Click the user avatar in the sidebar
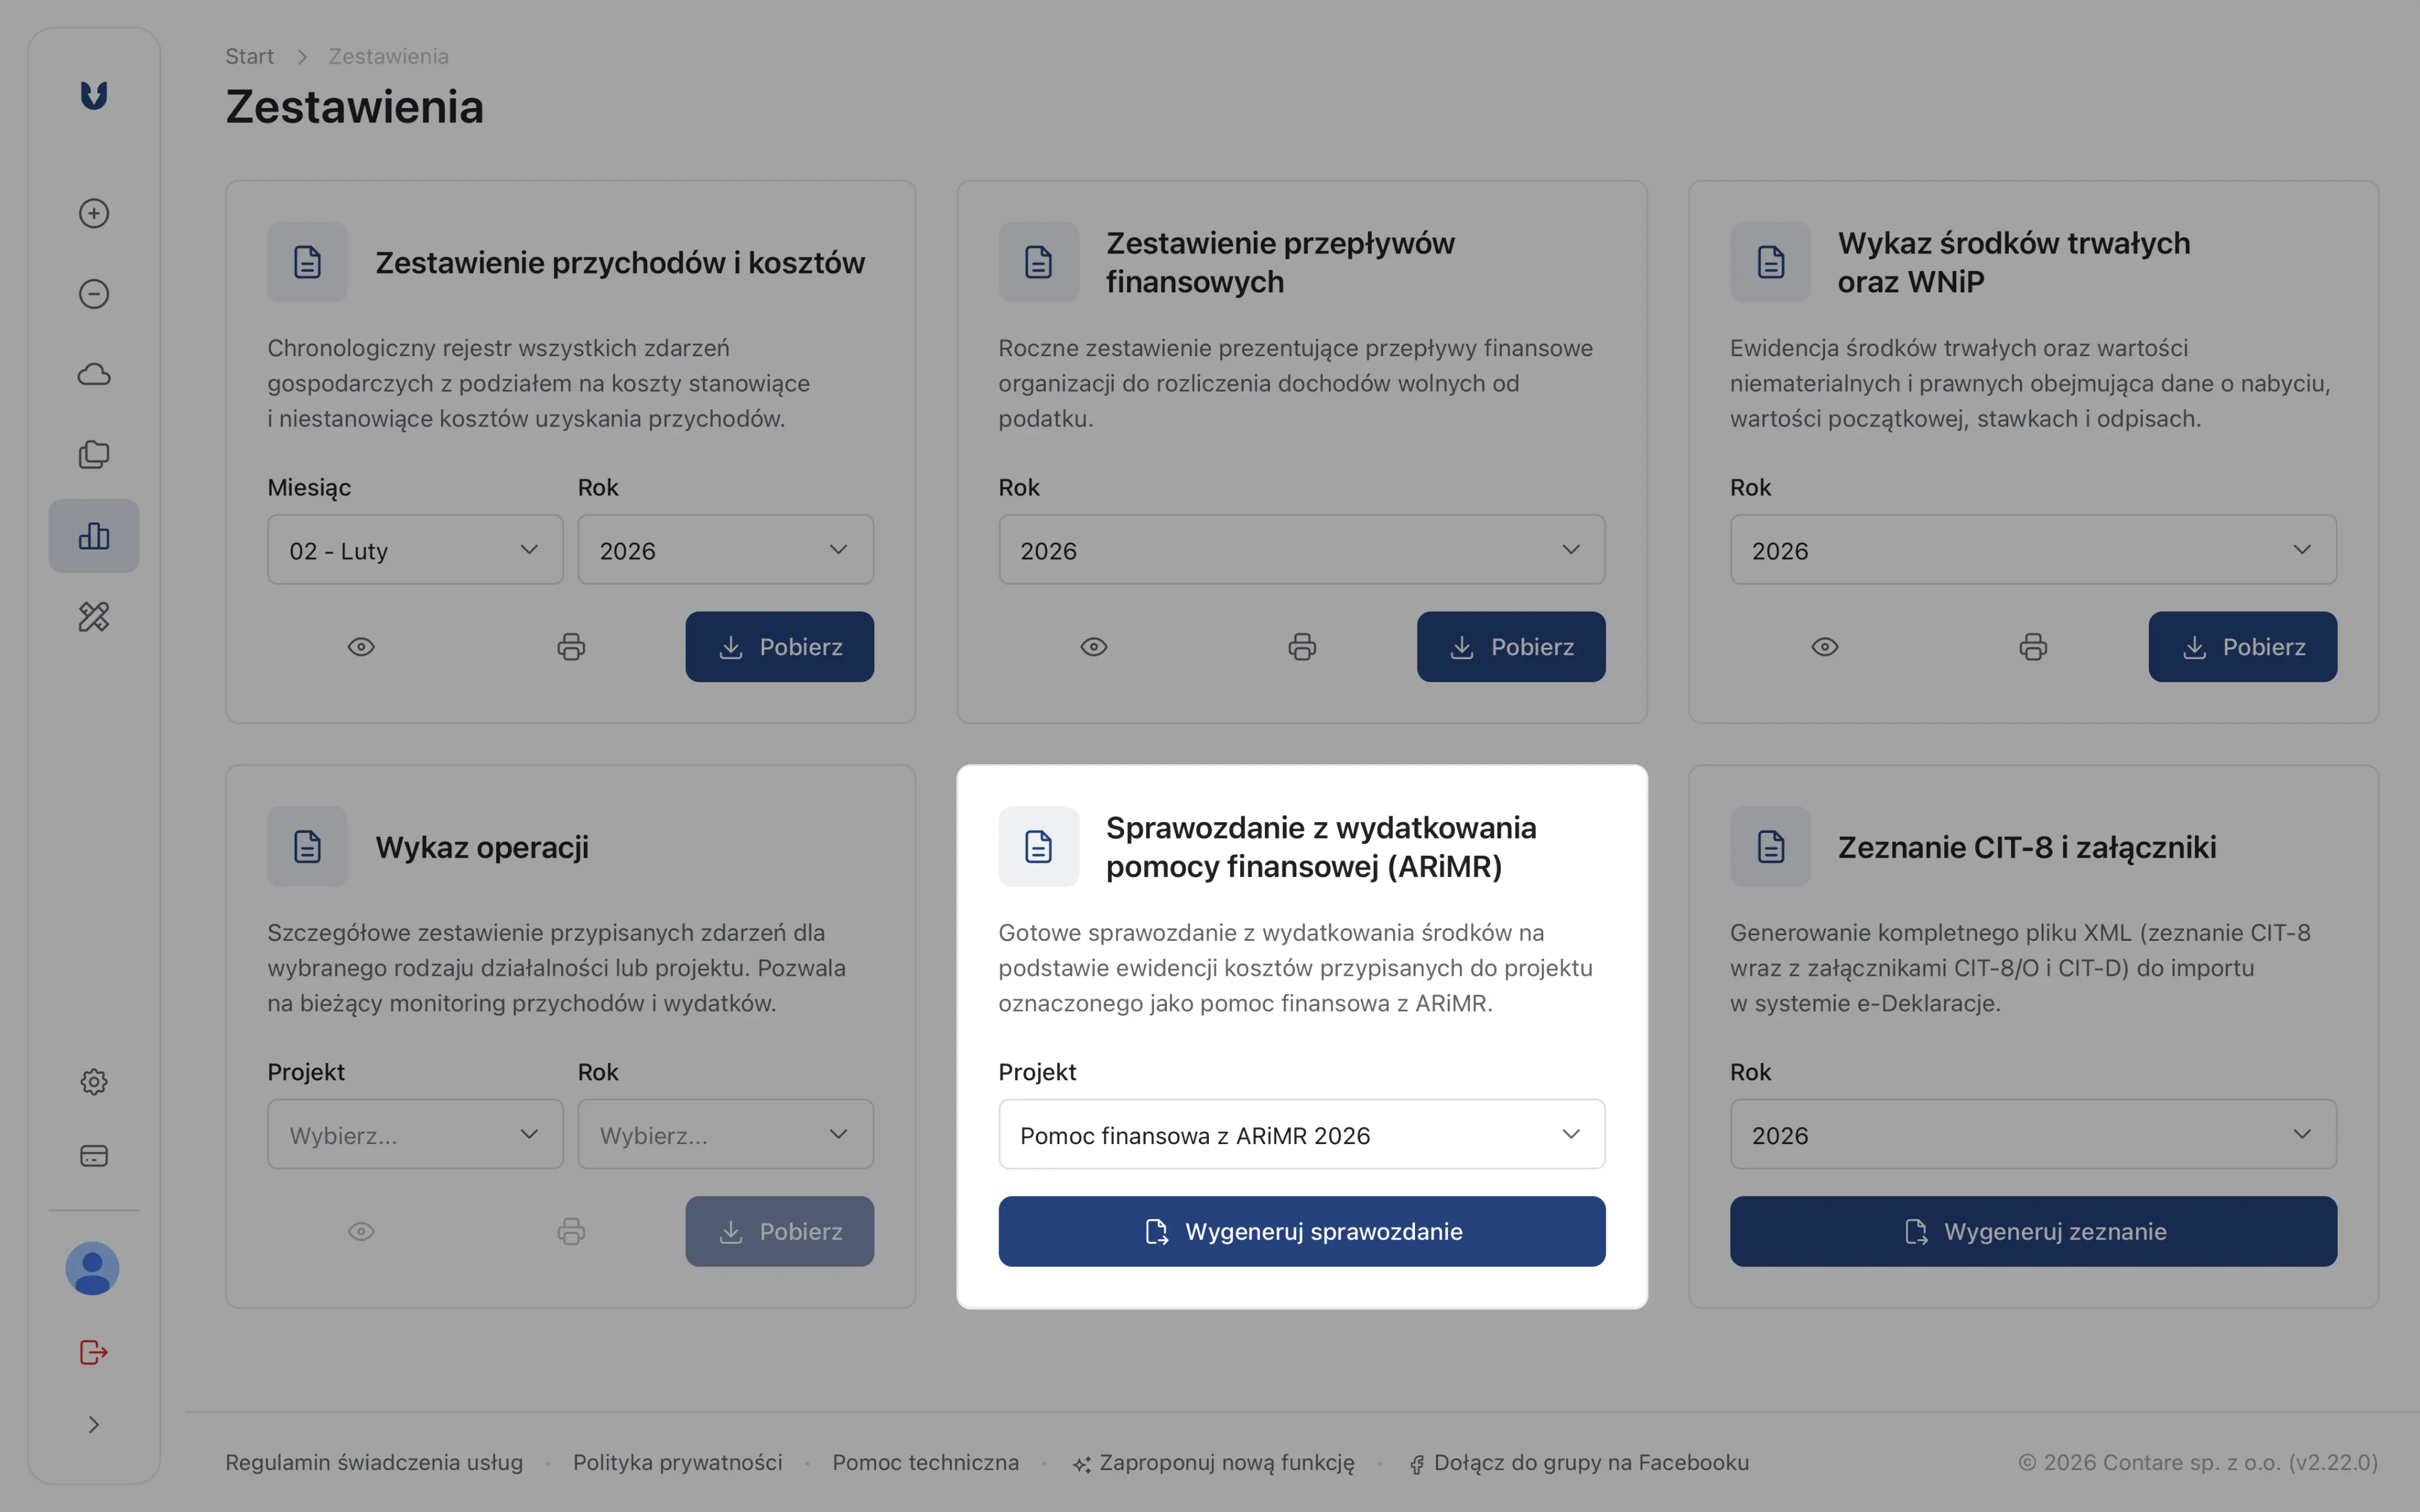The image size is (2420, 1512). pos(92,1268)
